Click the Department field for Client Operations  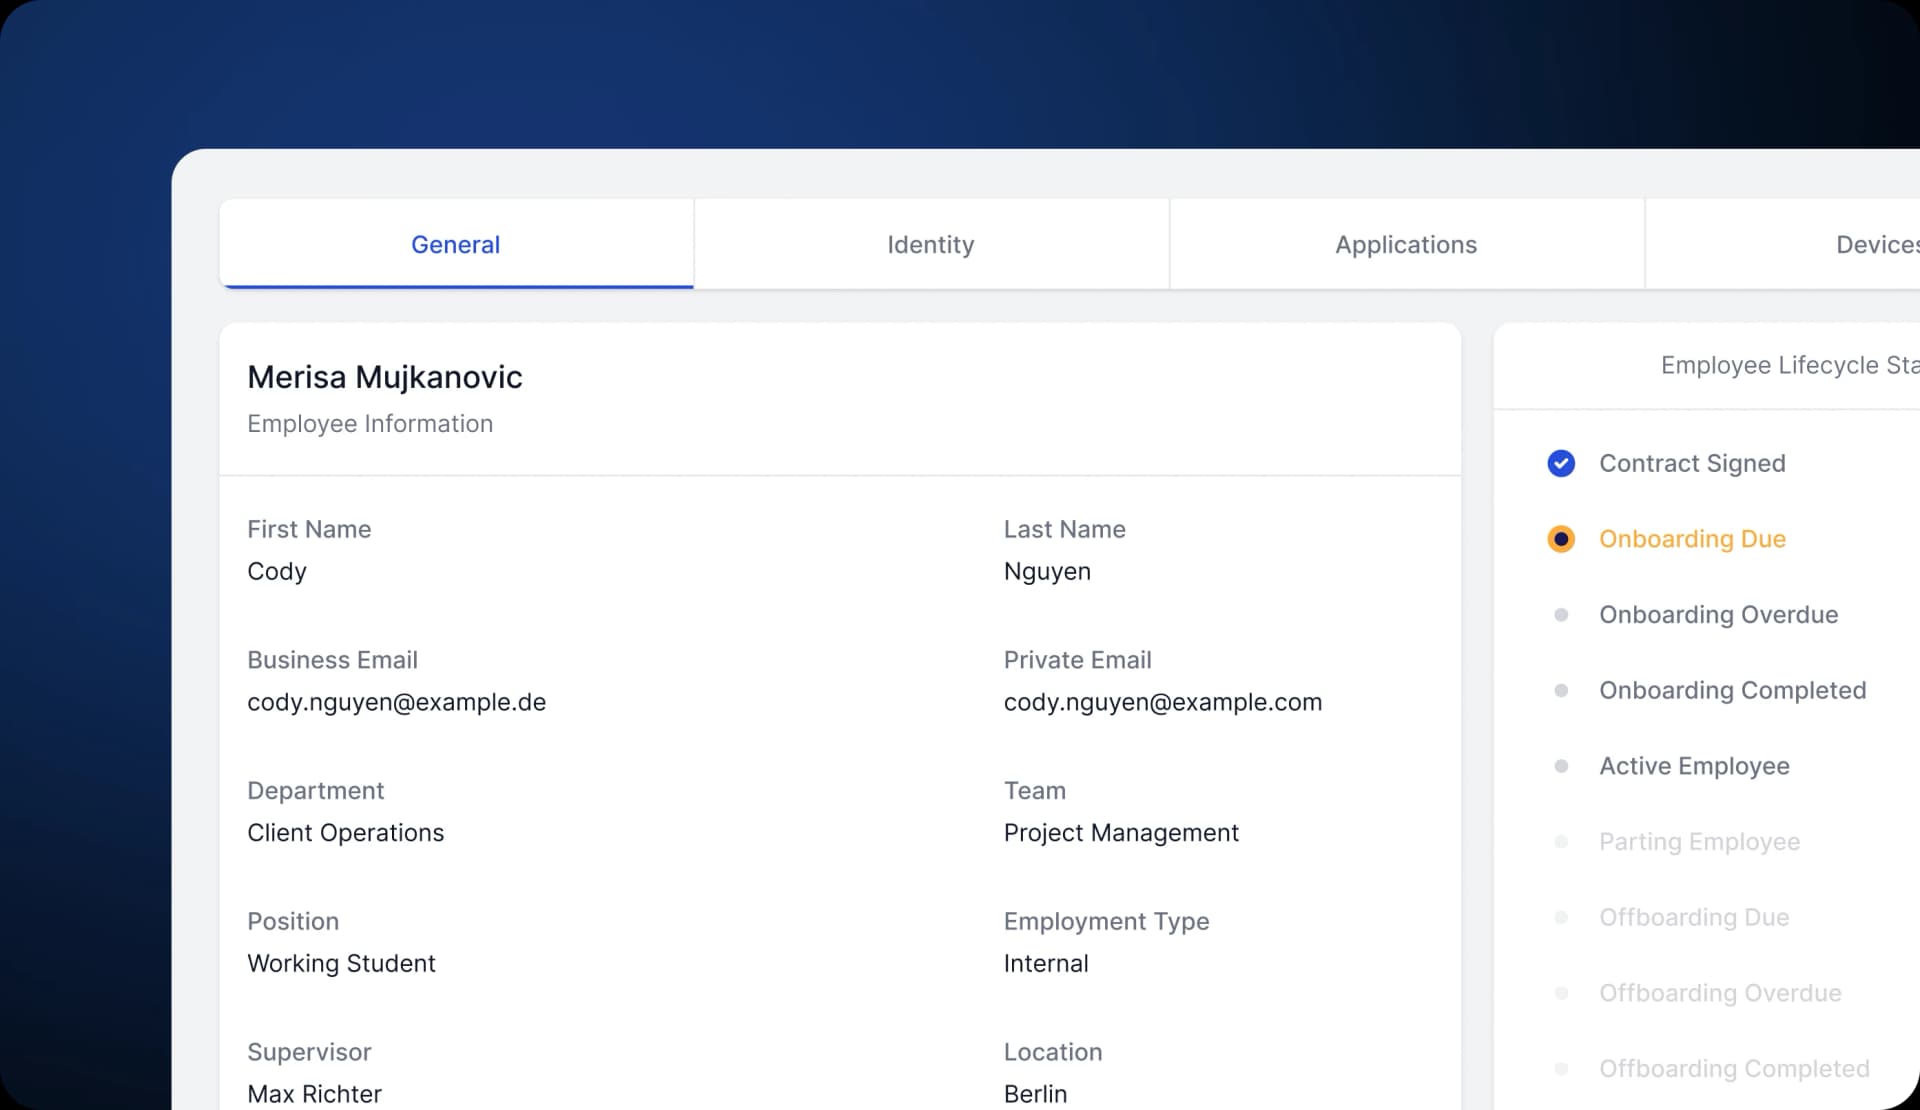[x=345, y=832]
